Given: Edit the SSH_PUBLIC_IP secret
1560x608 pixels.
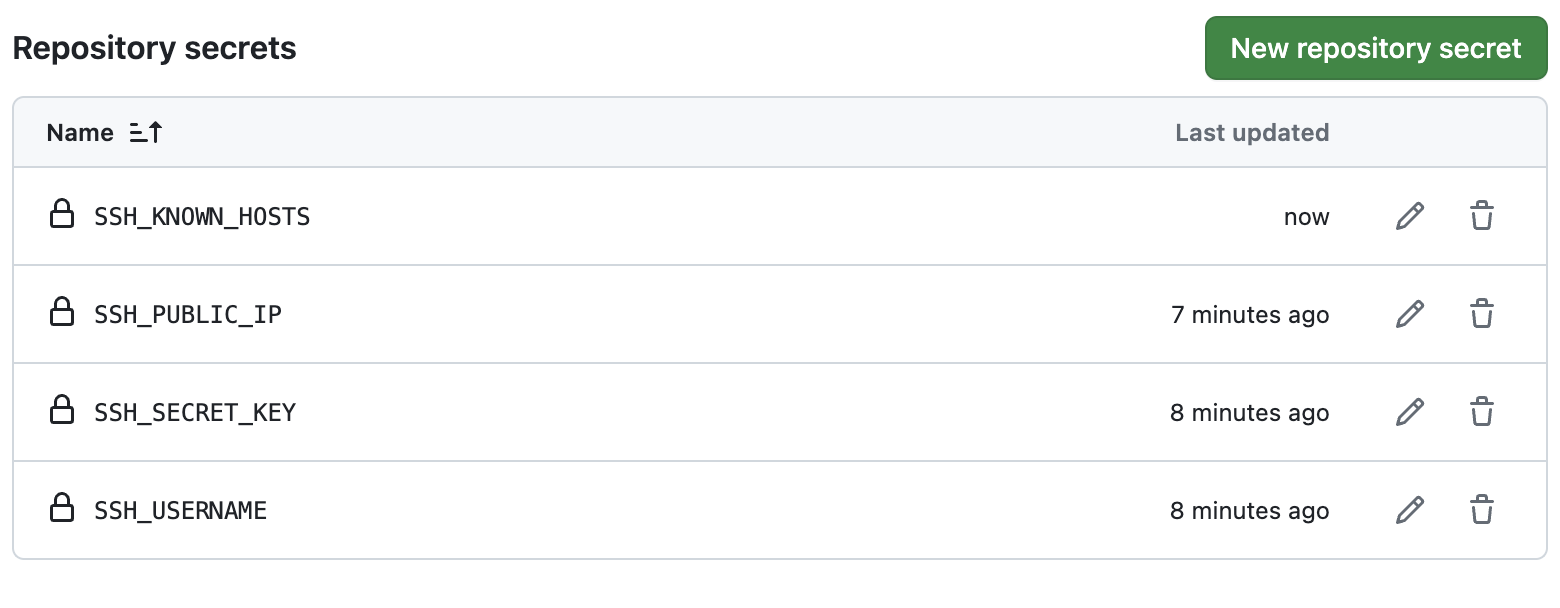Looking at the screenshot, I should [1410, 314].
